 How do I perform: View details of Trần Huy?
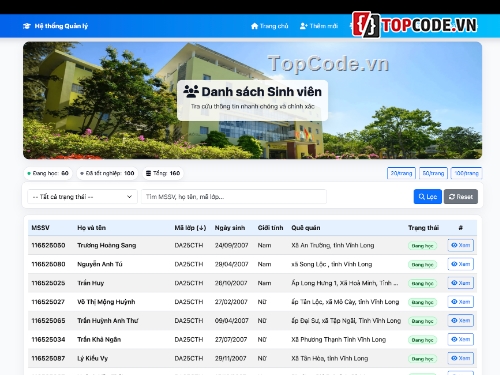tap(460, 283)
